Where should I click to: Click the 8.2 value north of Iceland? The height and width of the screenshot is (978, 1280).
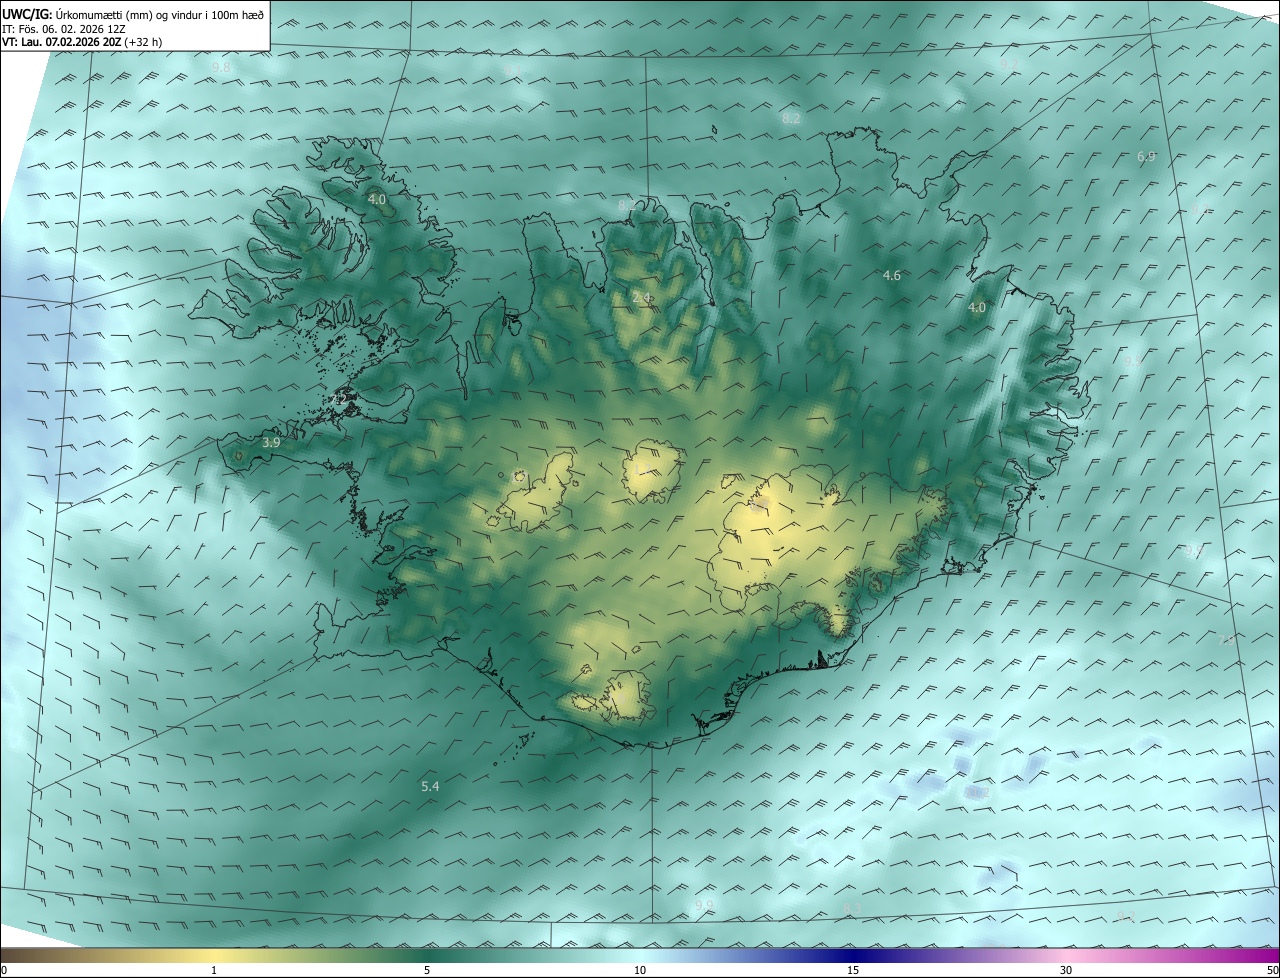point(791,118)
